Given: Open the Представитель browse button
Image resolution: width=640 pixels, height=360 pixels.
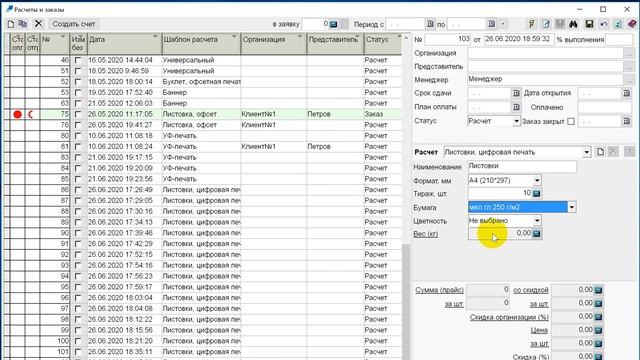Looking at the screenshot, I should tap(629, 67).
